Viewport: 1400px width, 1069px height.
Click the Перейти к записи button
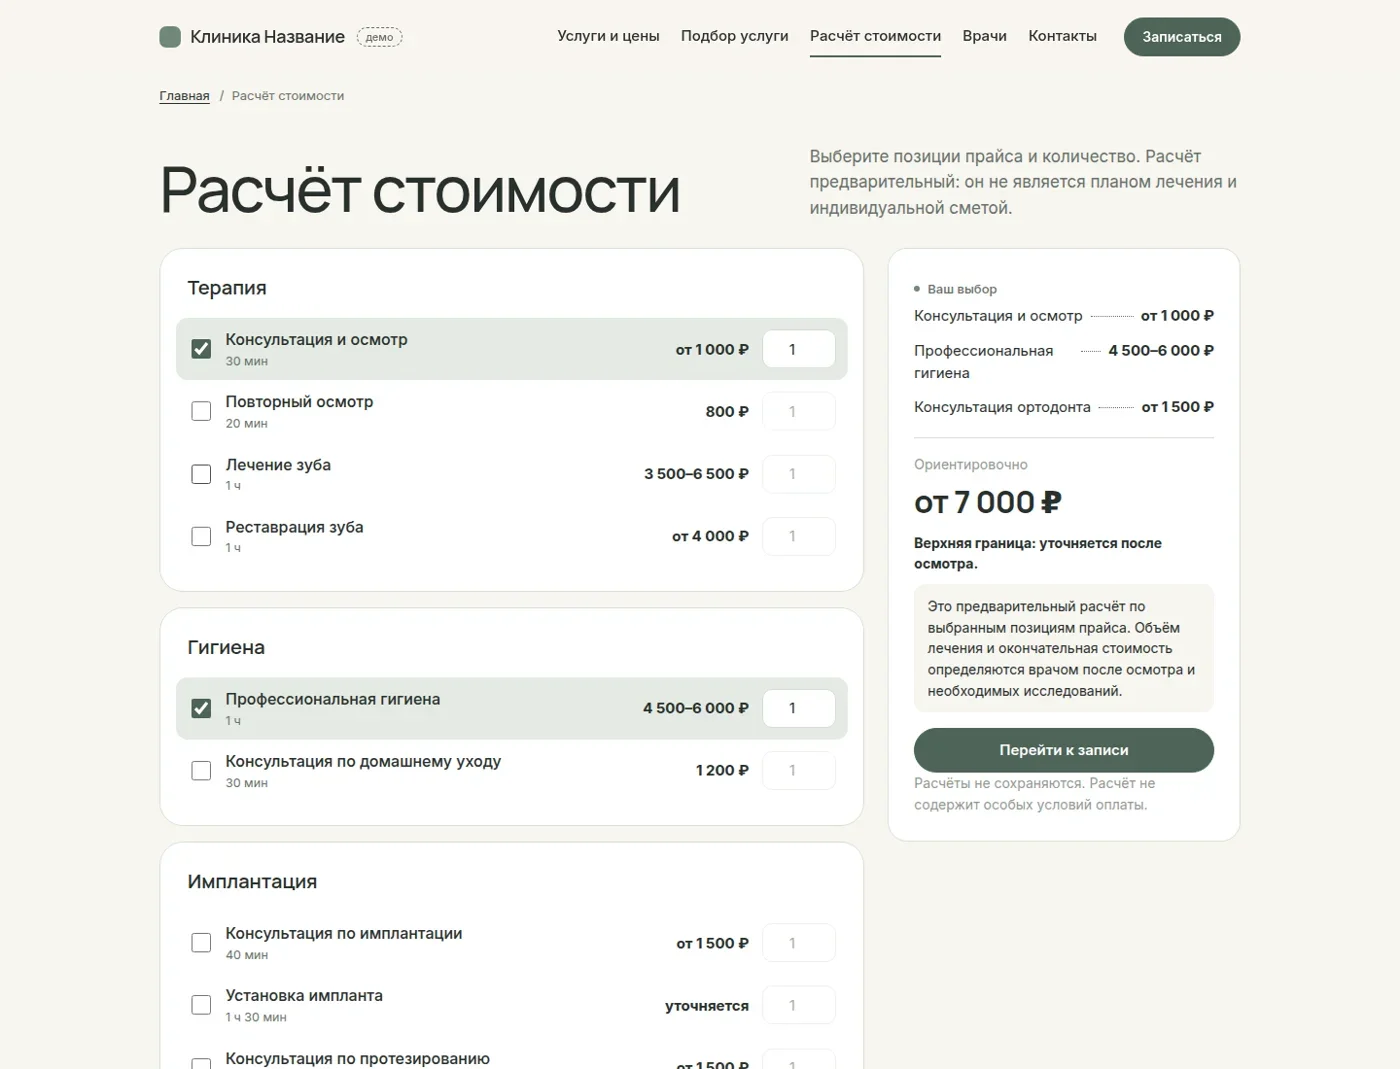tap(1064, 750)
